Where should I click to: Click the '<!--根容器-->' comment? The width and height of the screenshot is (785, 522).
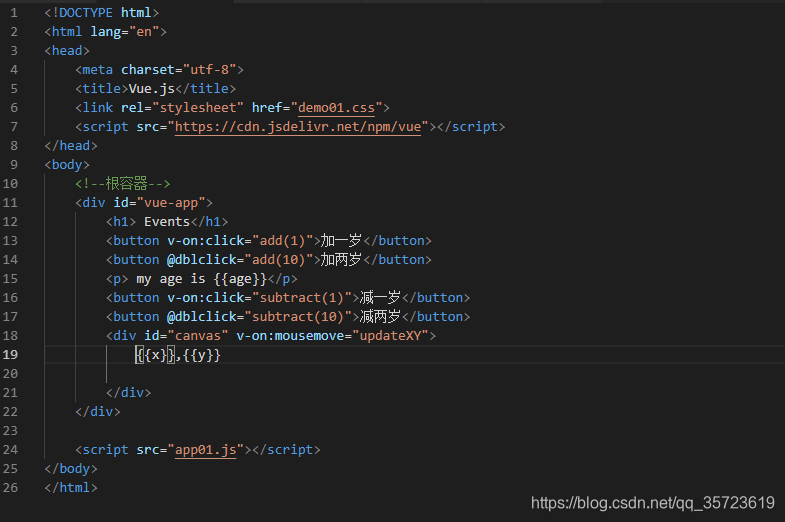(123, 184)
